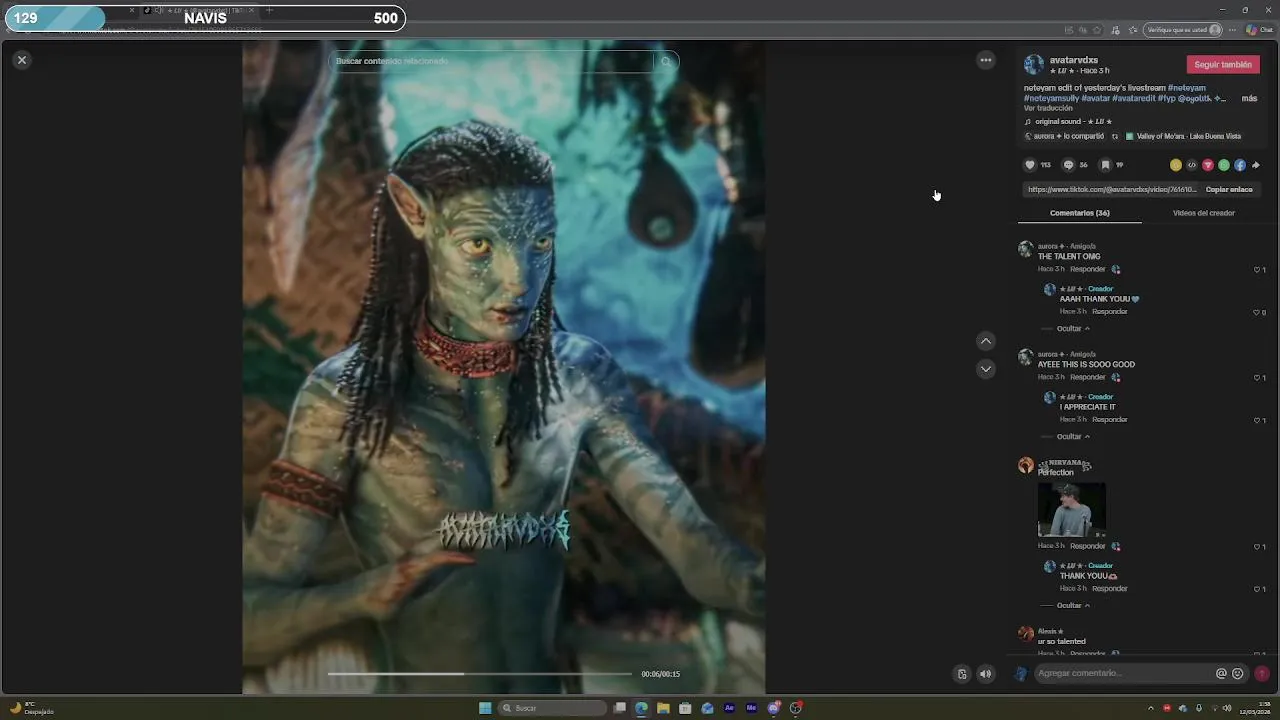Like the 'THE TALENT OMG' comment
Screen dimensions: 1280x720
[1258, 269]
